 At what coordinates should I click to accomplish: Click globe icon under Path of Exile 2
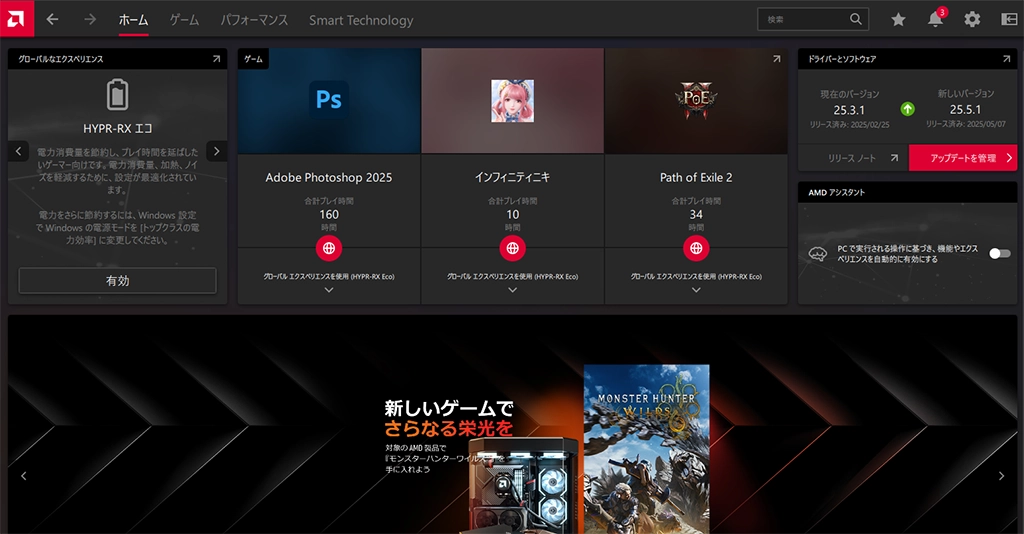pos(696,248)
